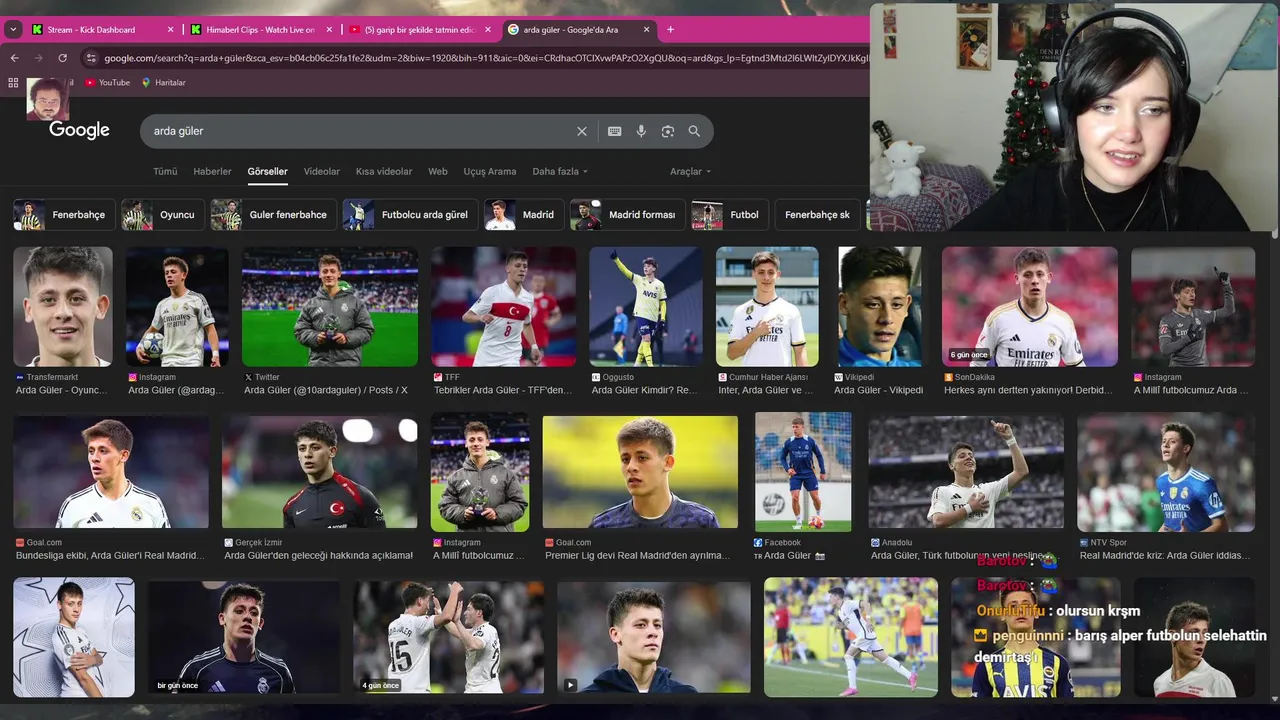Image resolution: width=1280 pixels, height=720 pixels.
Task: Close the Stream - Kick Dashboard tab
Action: pos(170,30)
